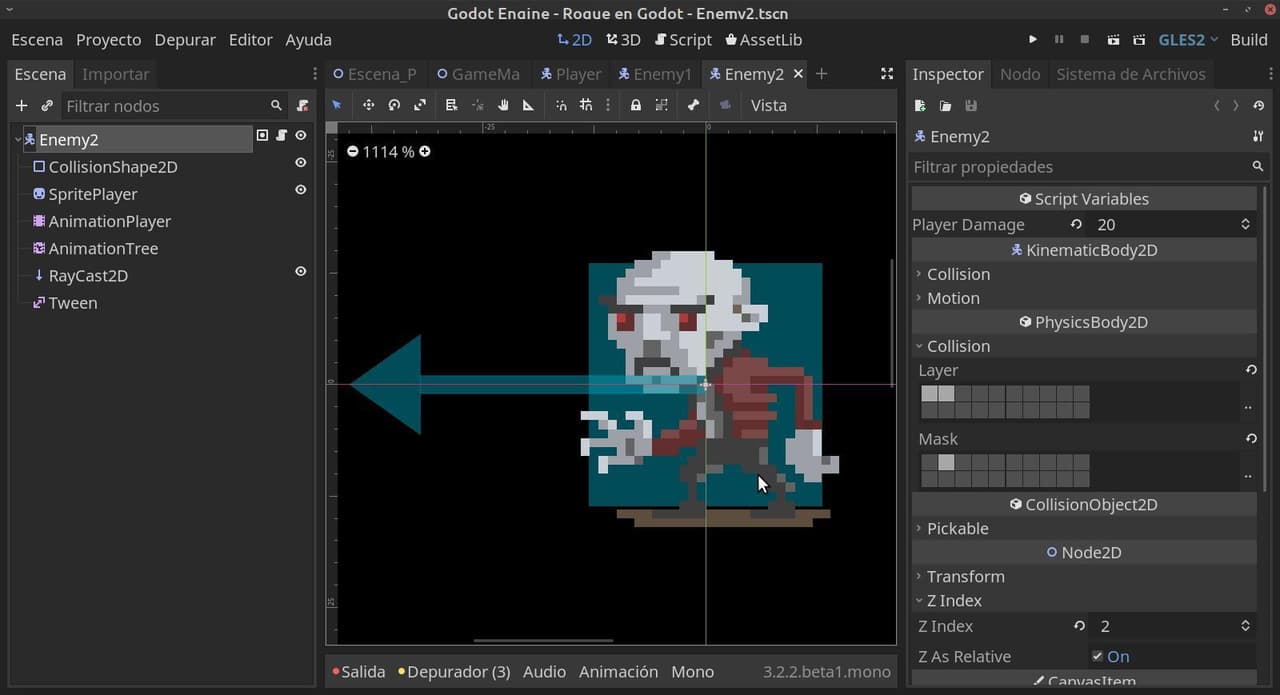The width and height of the screenshot is (1280, 695).
Task: Open the Ayuda menu
Action: 308,40
